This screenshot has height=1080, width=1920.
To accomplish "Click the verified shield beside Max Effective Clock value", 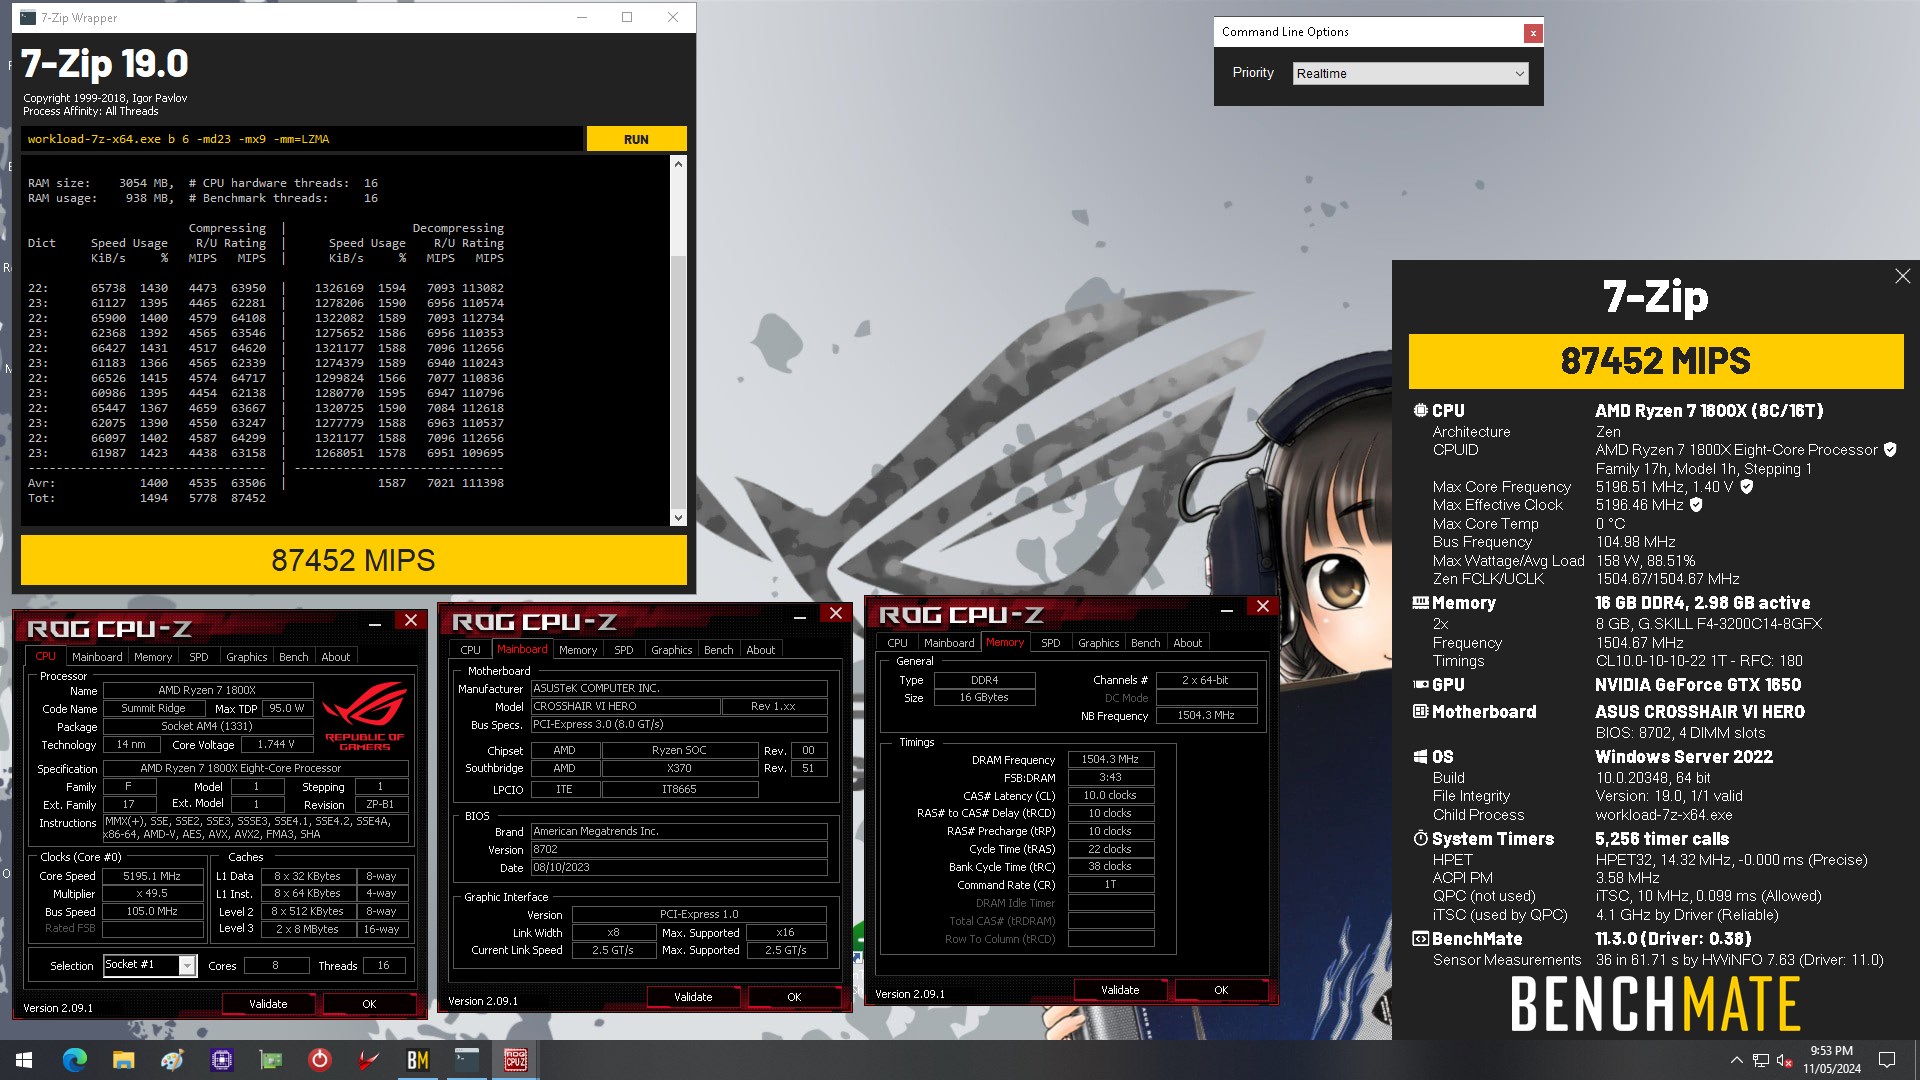I will pyautogui.click(x=1696, y=505).
